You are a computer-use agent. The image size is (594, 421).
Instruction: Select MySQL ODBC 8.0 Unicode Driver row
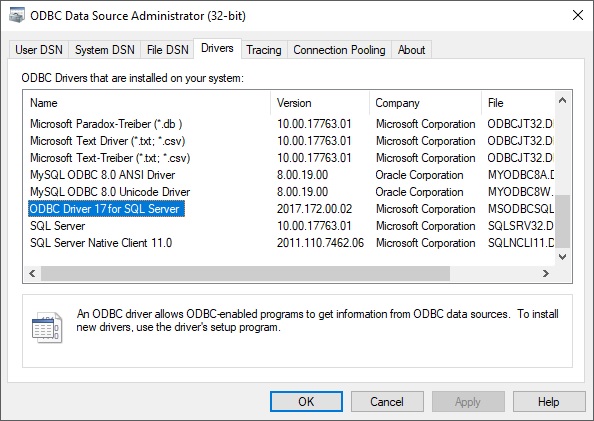[110, 192]
